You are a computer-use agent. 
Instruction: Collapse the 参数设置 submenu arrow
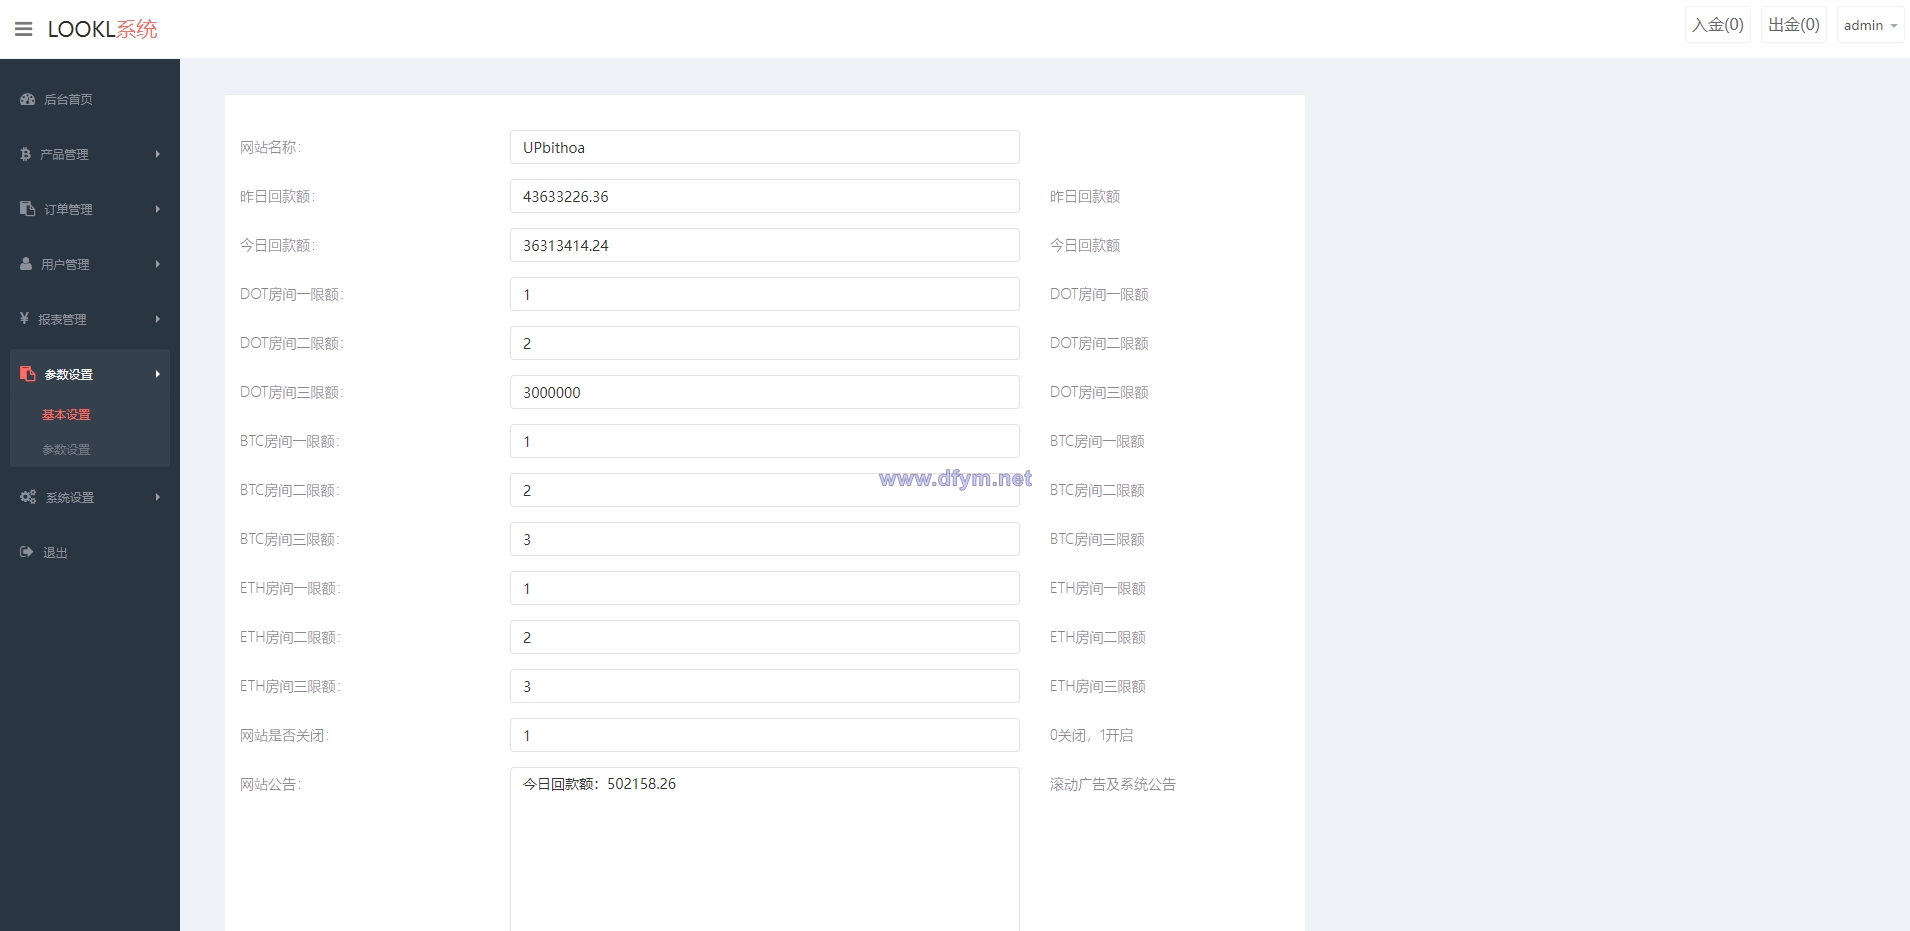(158, 374)
